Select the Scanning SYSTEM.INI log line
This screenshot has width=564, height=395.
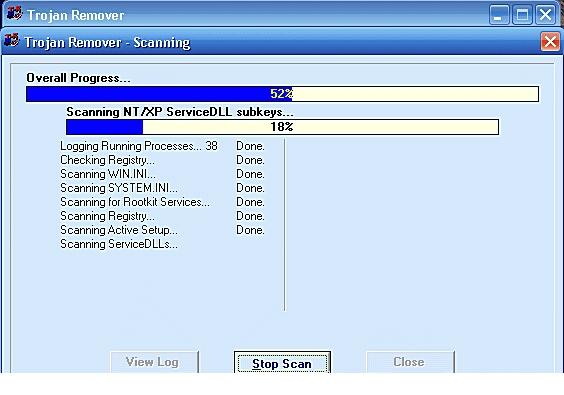point(162,188)
